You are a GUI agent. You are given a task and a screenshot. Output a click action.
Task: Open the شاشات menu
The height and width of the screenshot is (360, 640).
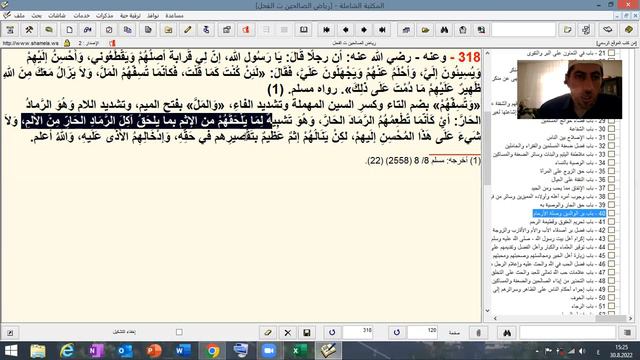coord(57,16)
